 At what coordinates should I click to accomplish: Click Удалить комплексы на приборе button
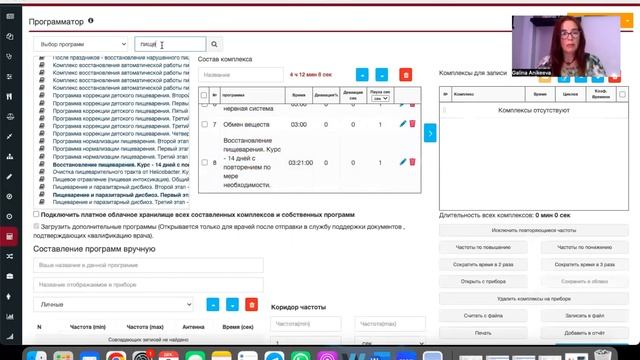pyautogui.click(x=533, y=299)
